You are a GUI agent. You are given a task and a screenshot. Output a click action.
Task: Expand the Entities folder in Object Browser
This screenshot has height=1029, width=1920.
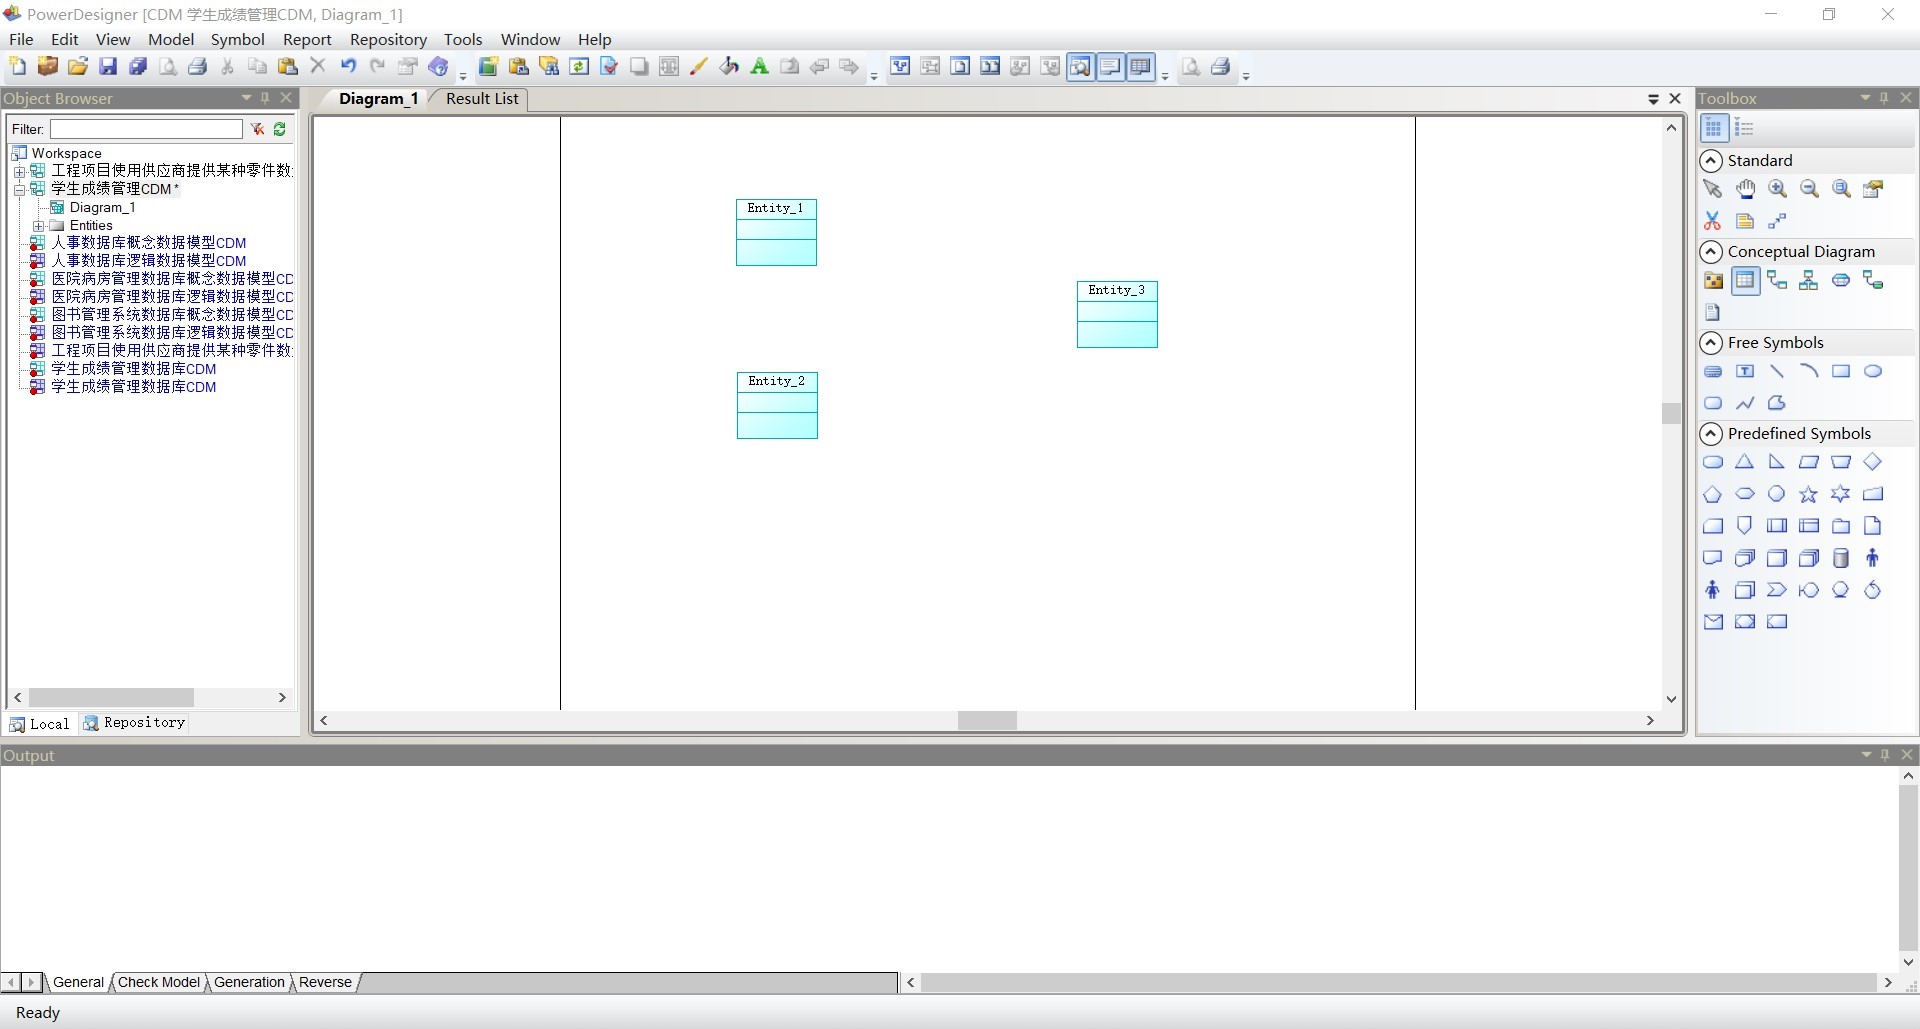pos(40,225)
